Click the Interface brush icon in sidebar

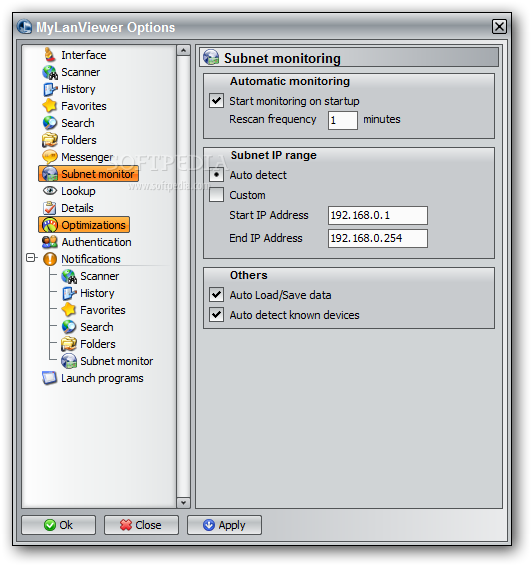50,55
